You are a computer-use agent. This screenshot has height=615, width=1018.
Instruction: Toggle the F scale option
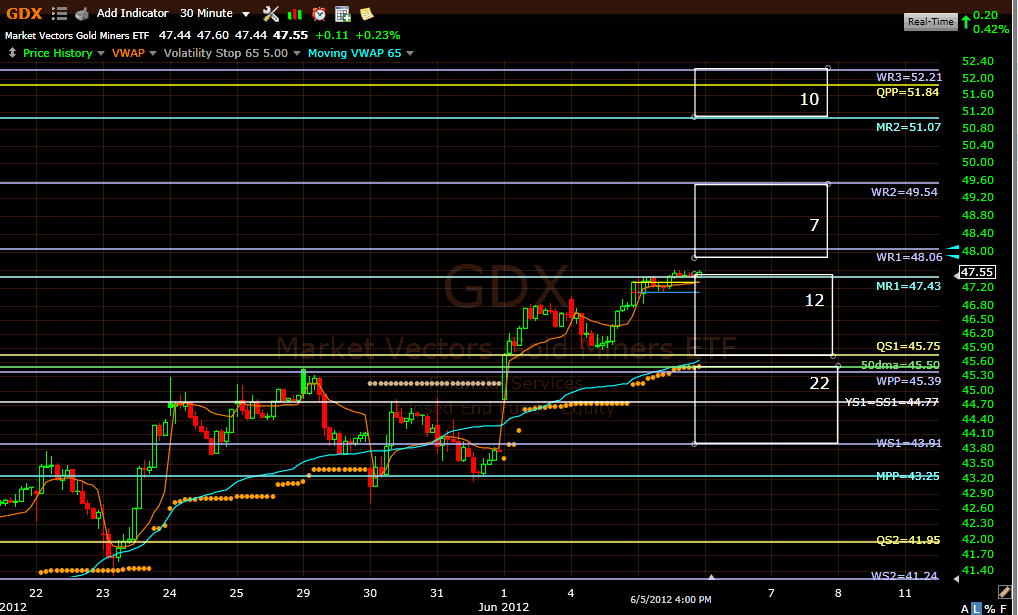[x=1004, y=609]
